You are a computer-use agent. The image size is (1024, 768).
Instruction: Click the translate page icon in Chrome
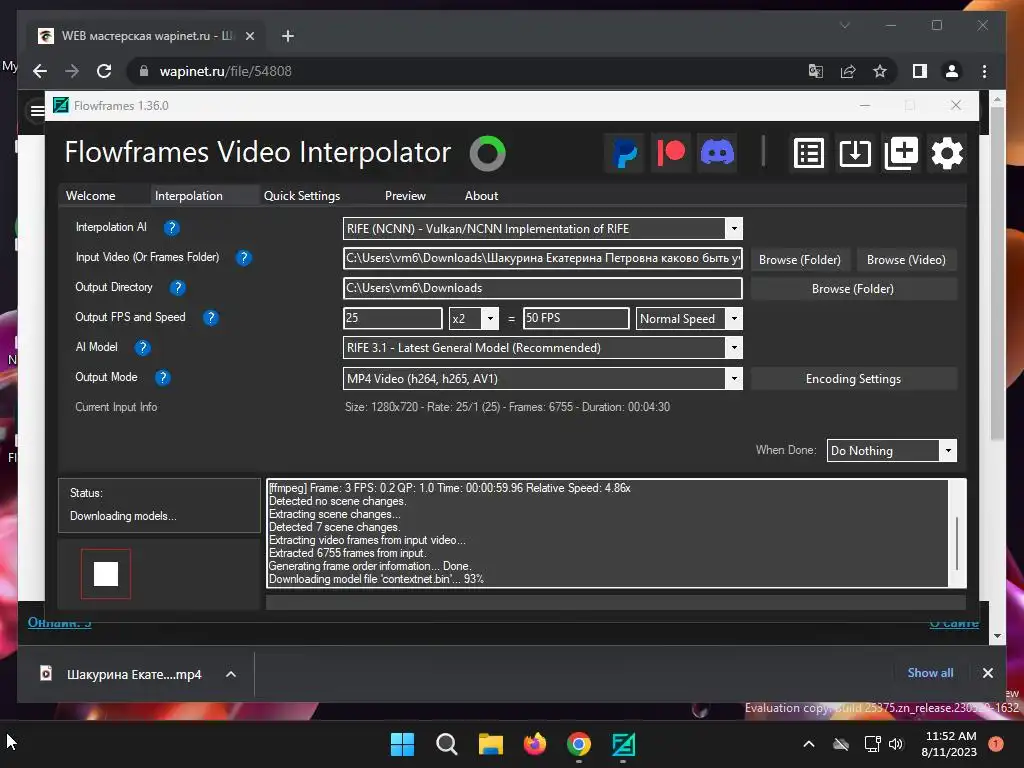click(816, 71)
